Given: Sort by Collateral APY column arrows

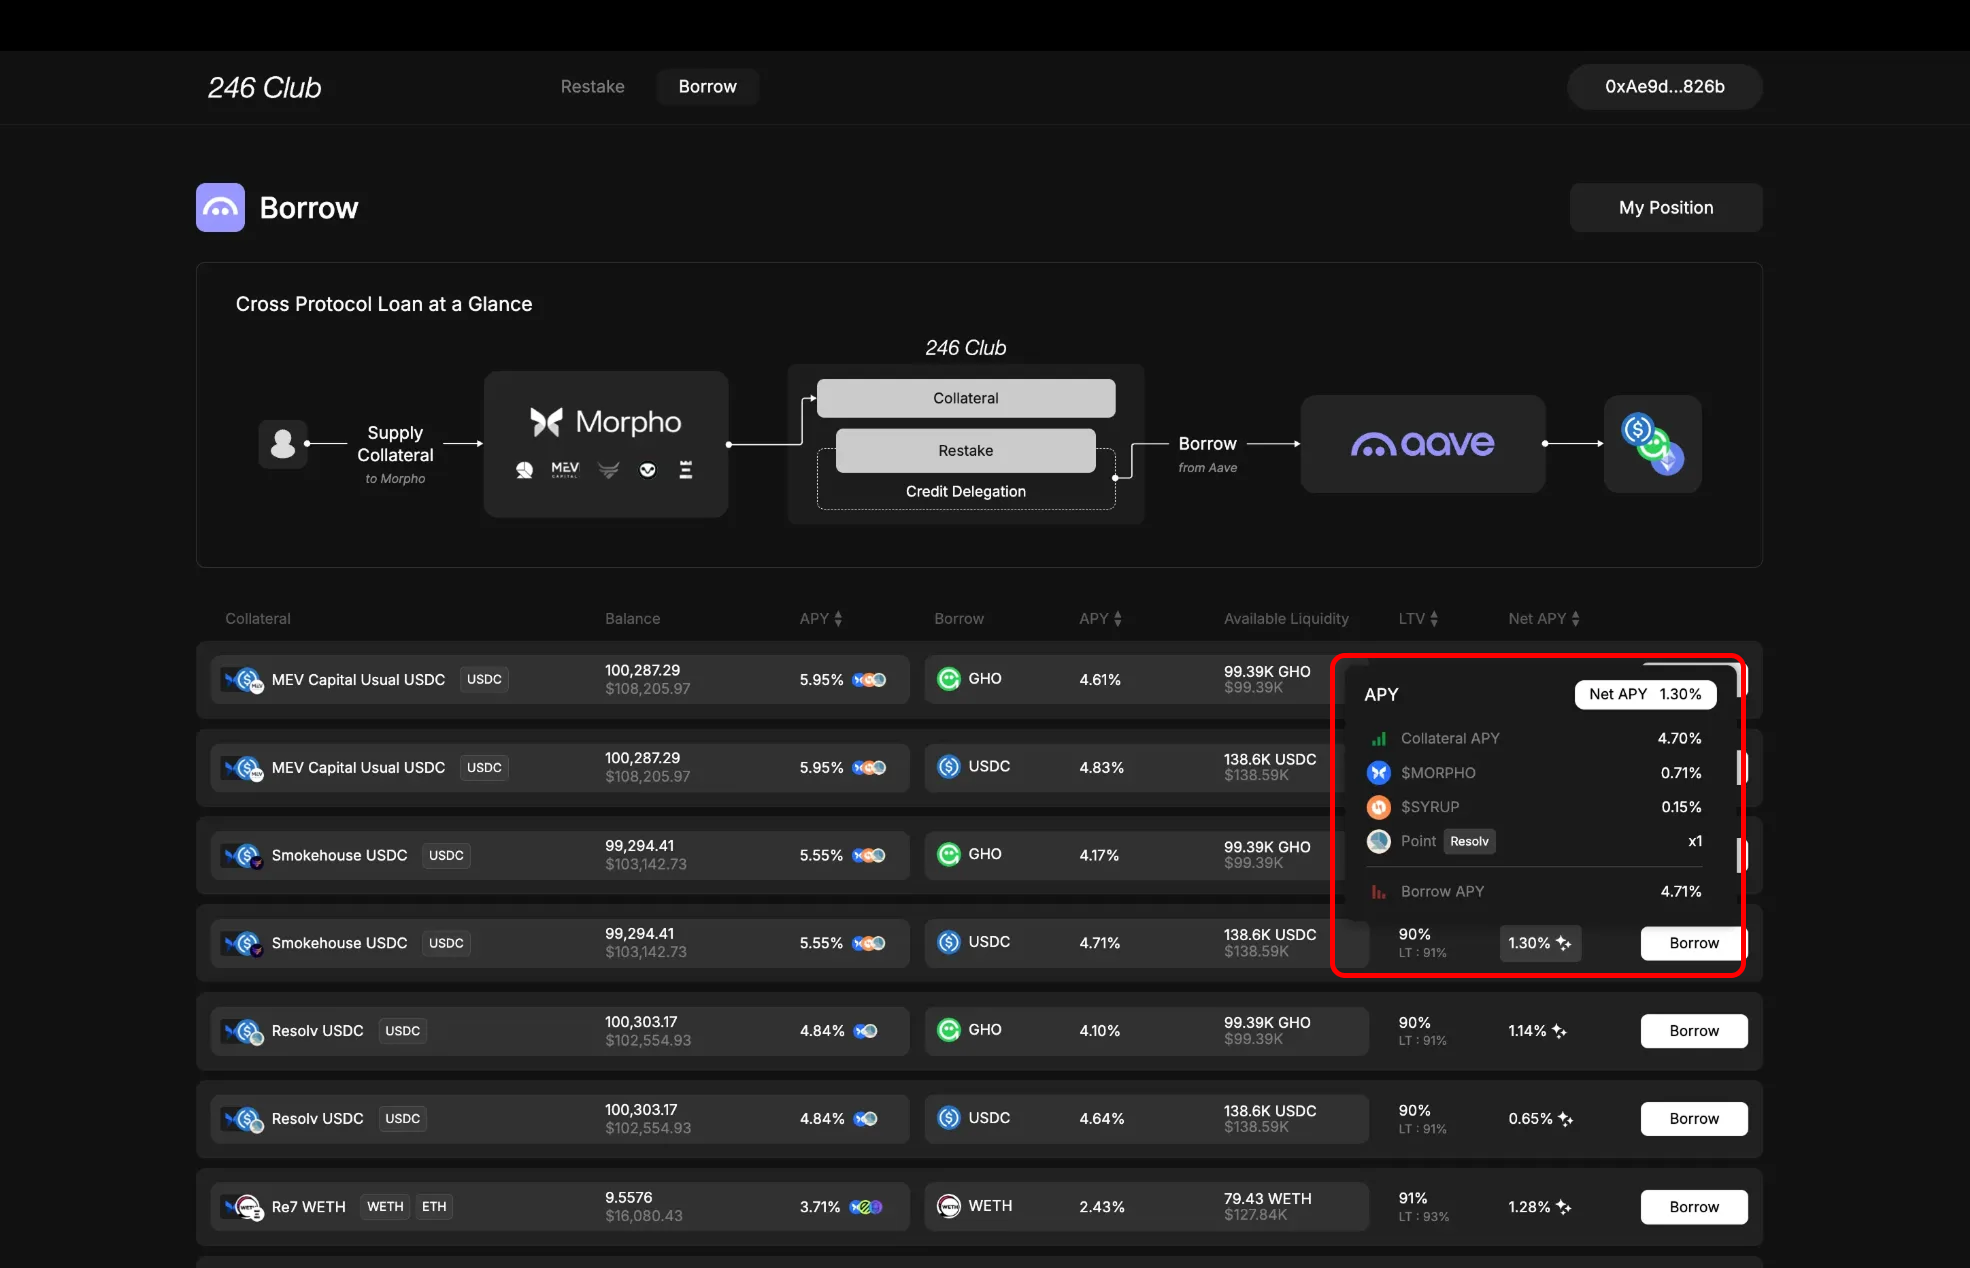Looking at the screenshot, I should tap(838, 619).
